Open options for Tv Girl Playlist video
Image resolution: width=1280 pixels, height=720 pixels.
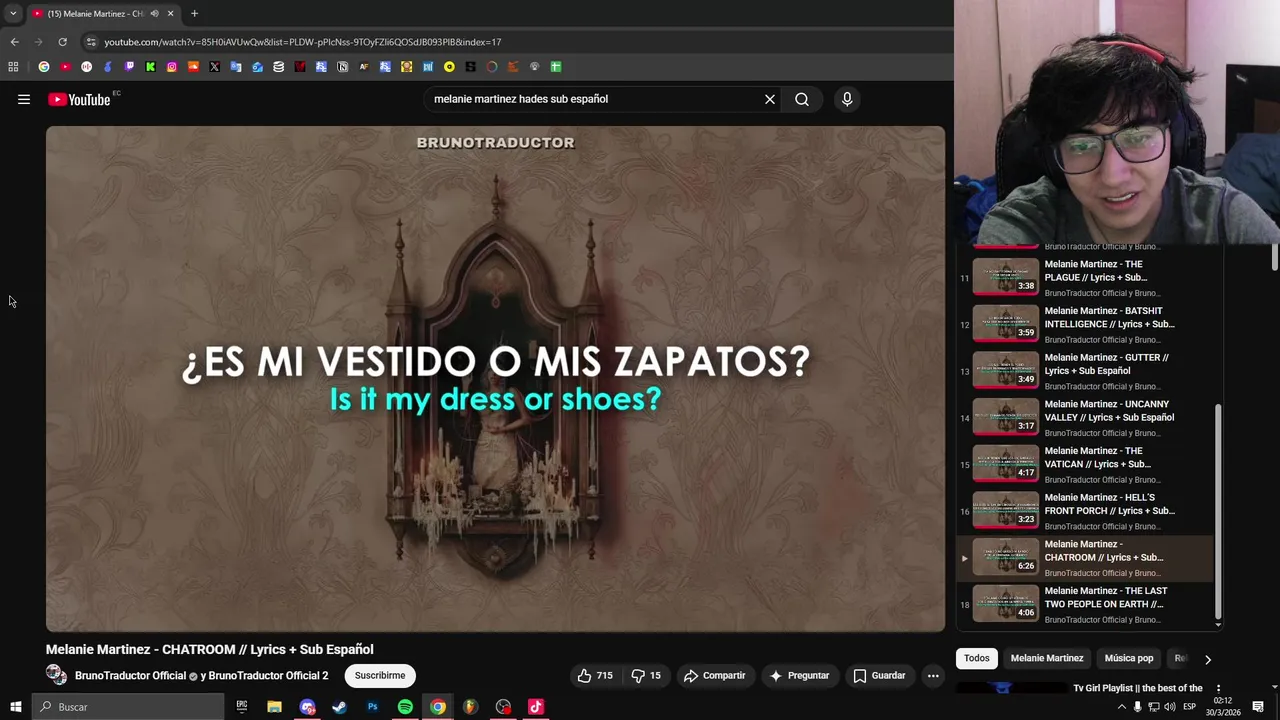(x=1218, y=689)
